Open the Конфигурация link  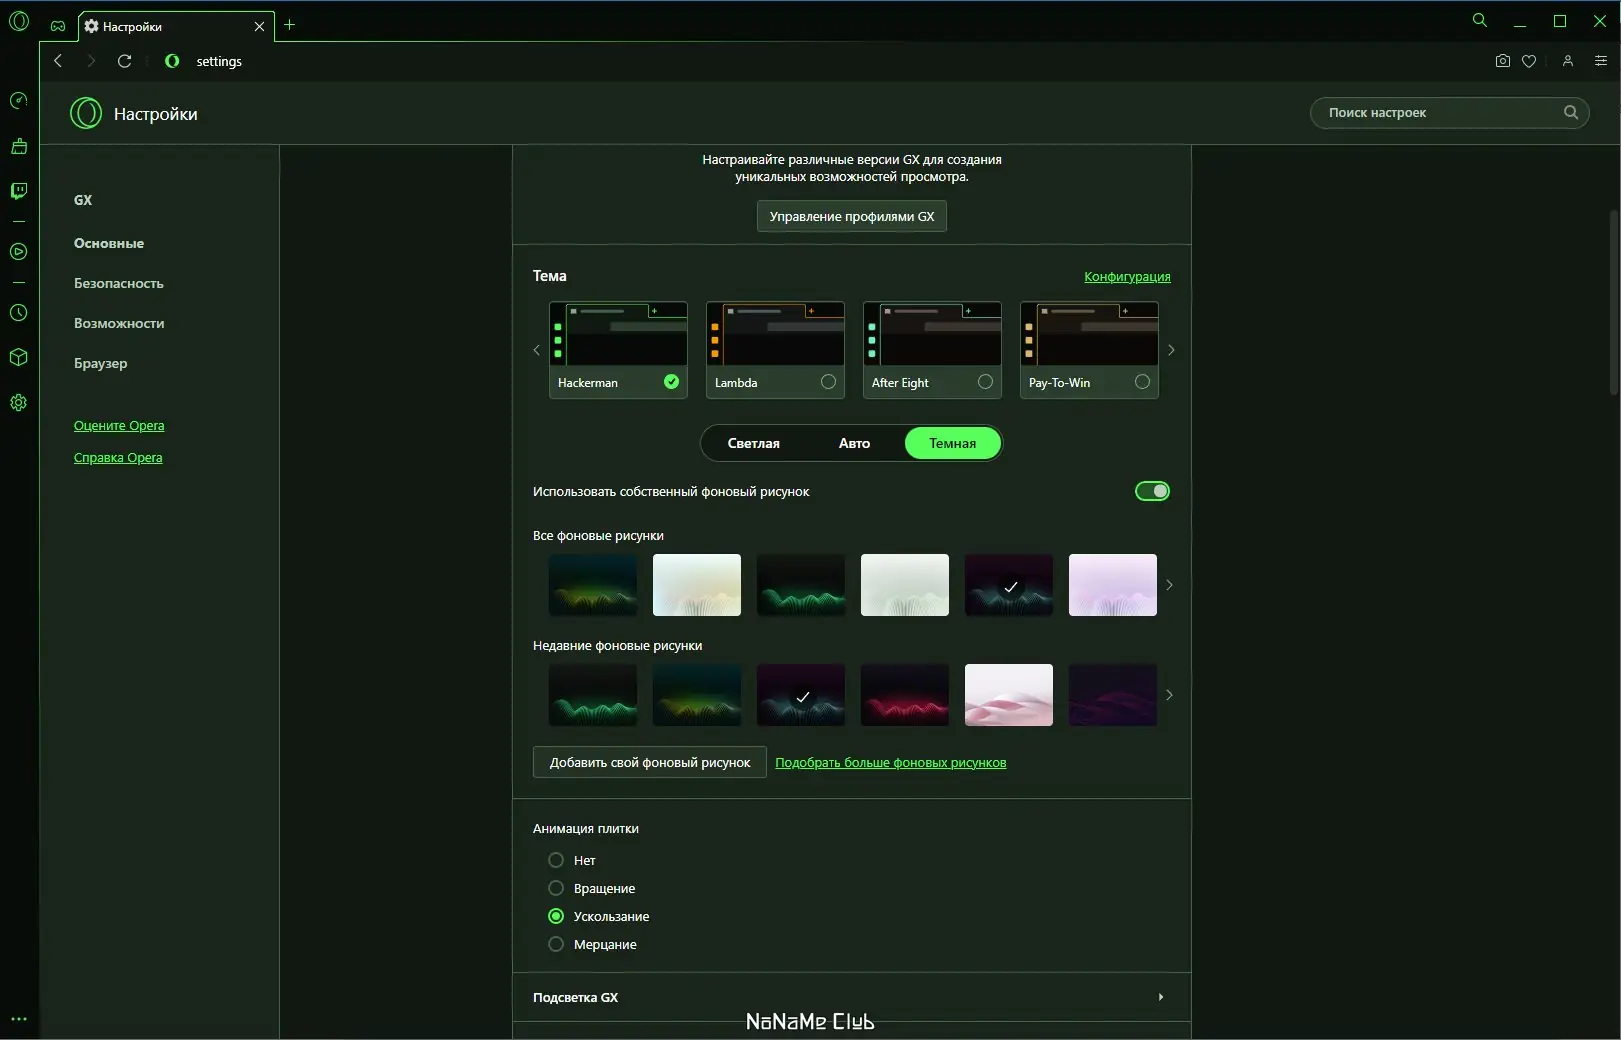1127,277
